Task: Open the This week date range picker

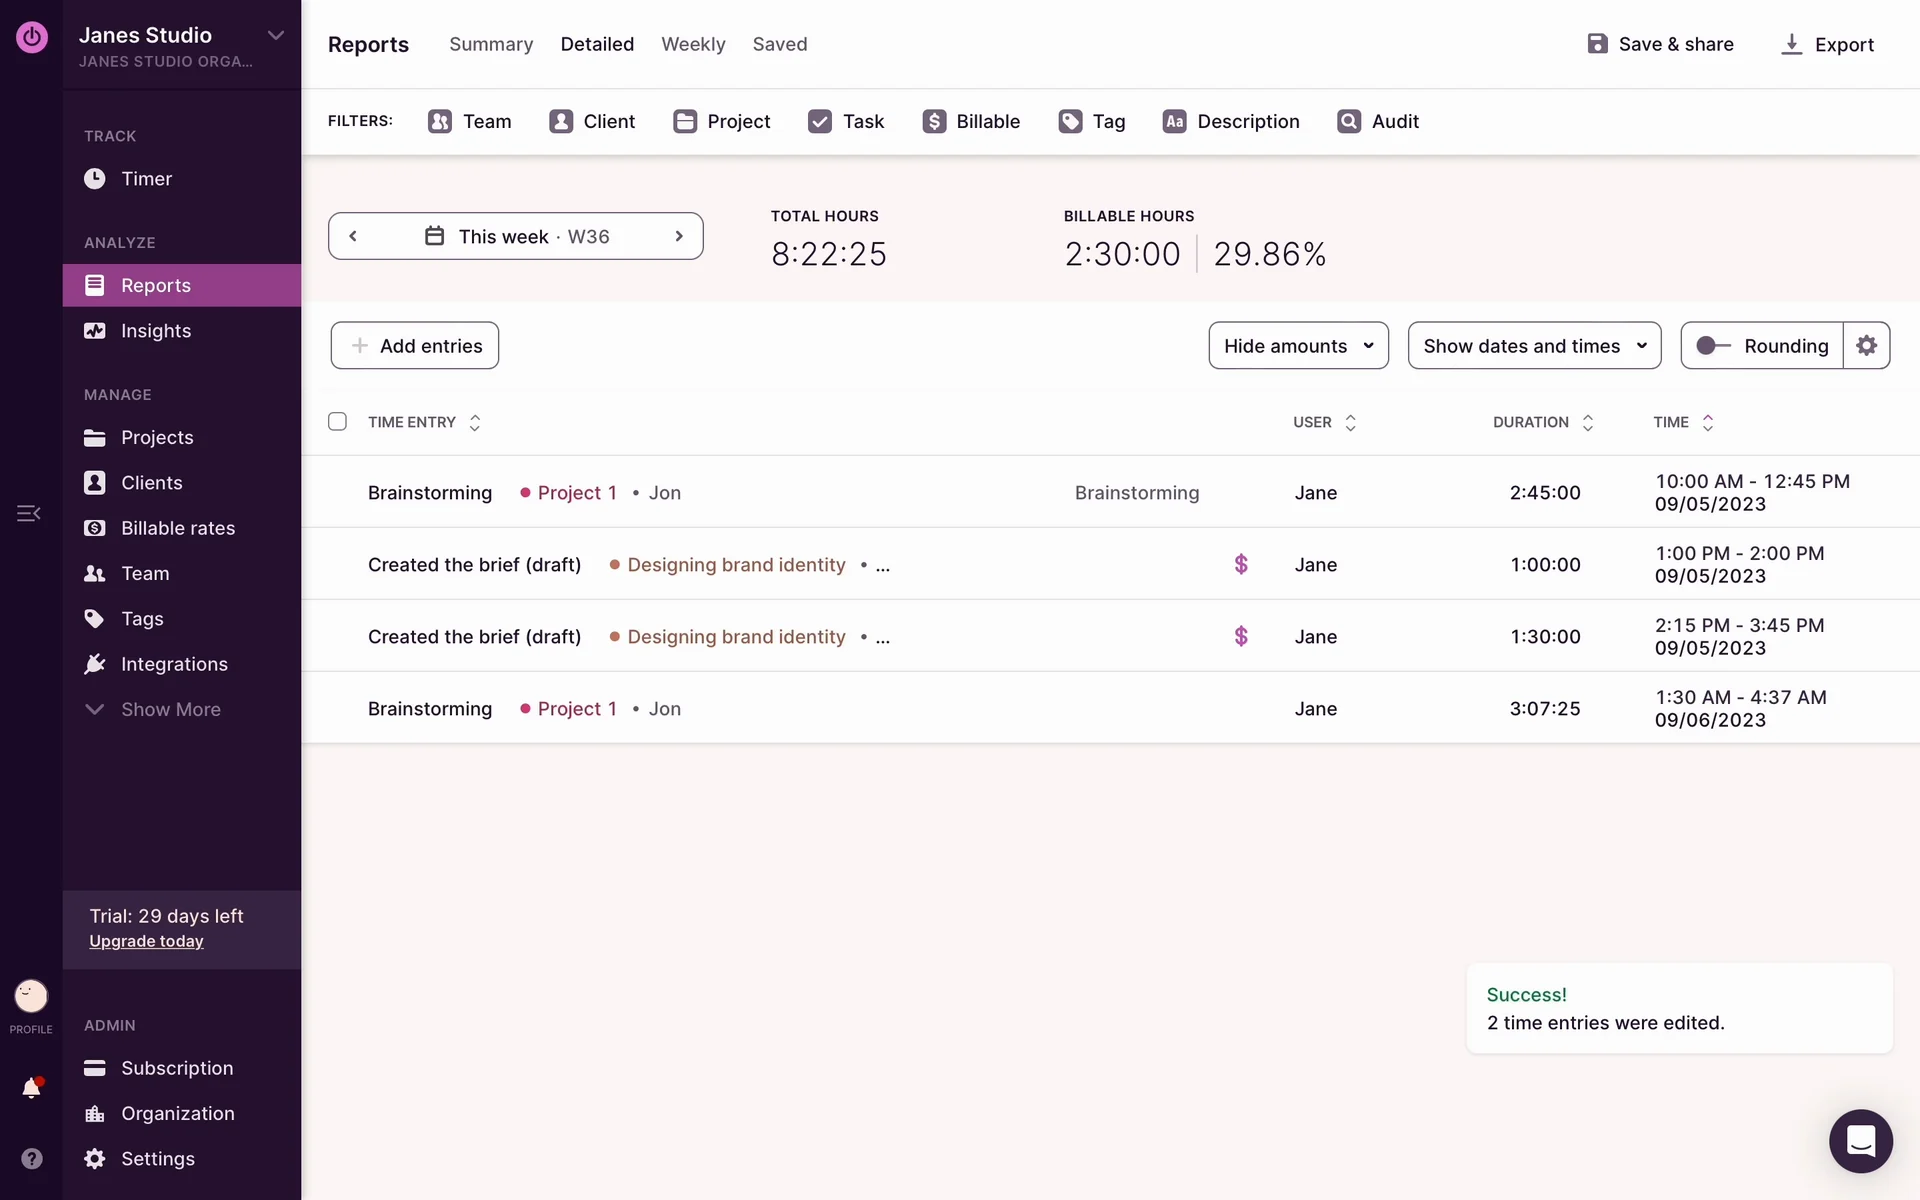Action: [x=516, y=236]
